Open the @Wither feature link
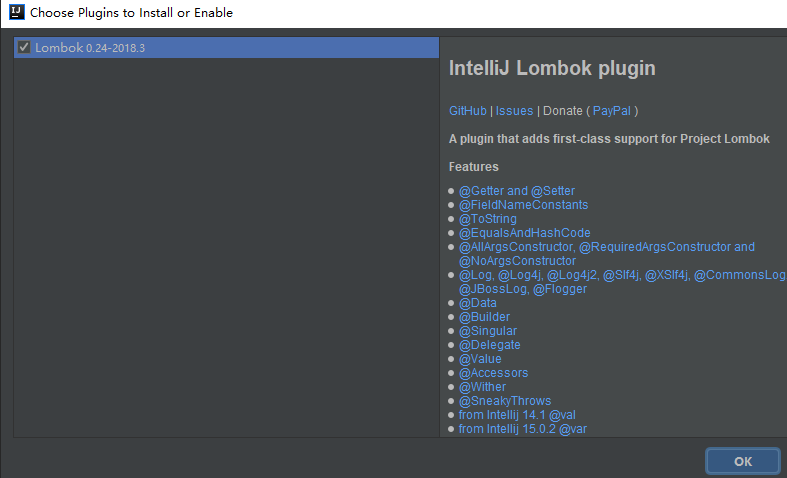The width and height of the screenshot is (787, 478). [x=482, y=387]
